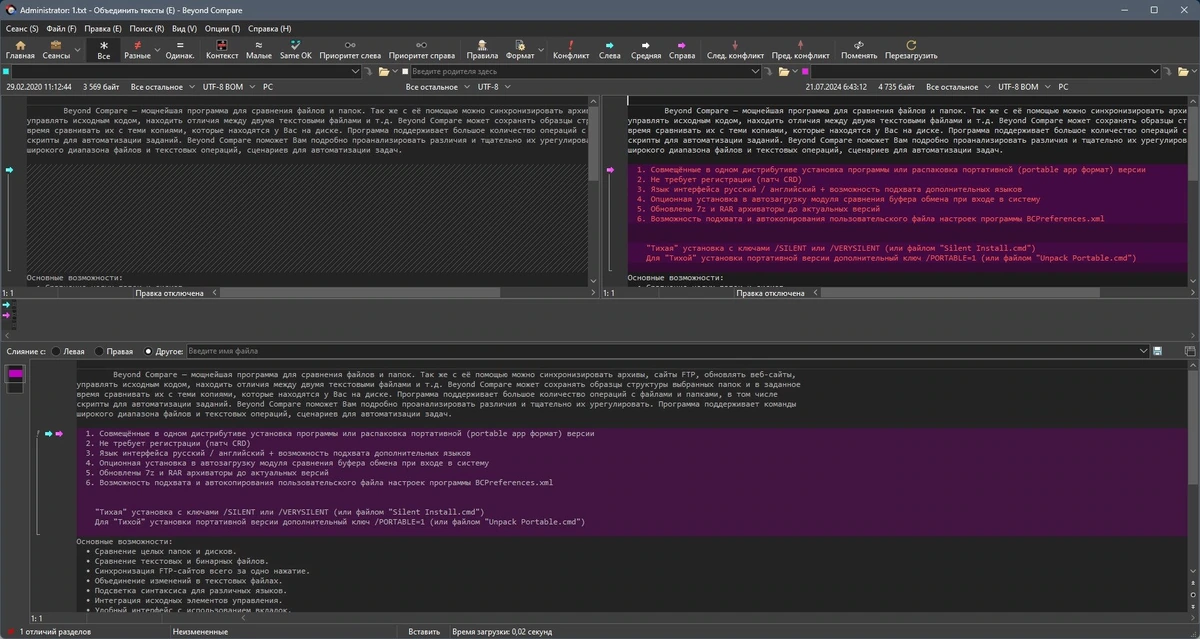Open the Сеанс (S) menu

22,29
